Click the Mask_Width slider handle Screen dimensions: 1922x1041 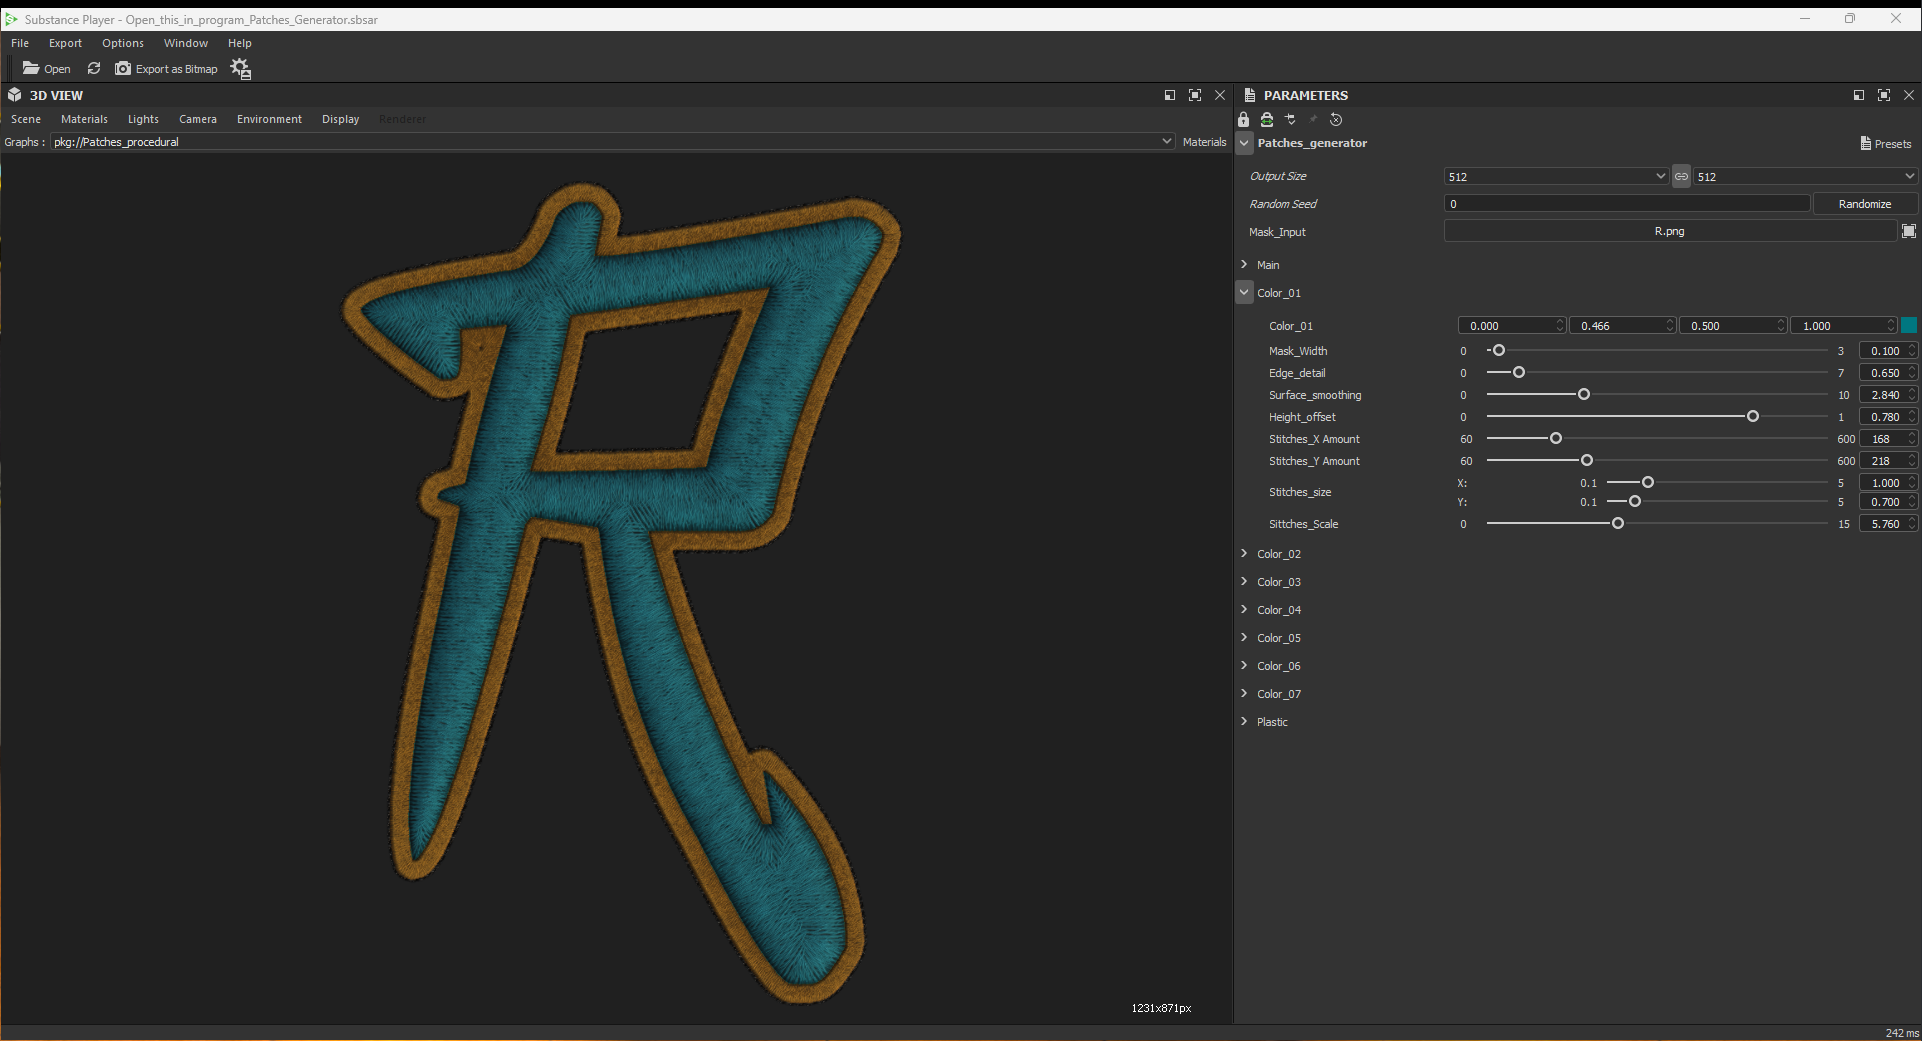[x=1498, y=350]
